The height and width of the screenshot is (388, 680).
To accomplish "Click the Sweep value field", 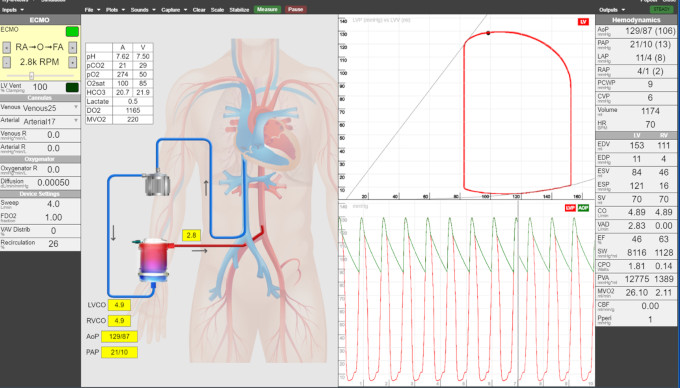I will (53, 204).
